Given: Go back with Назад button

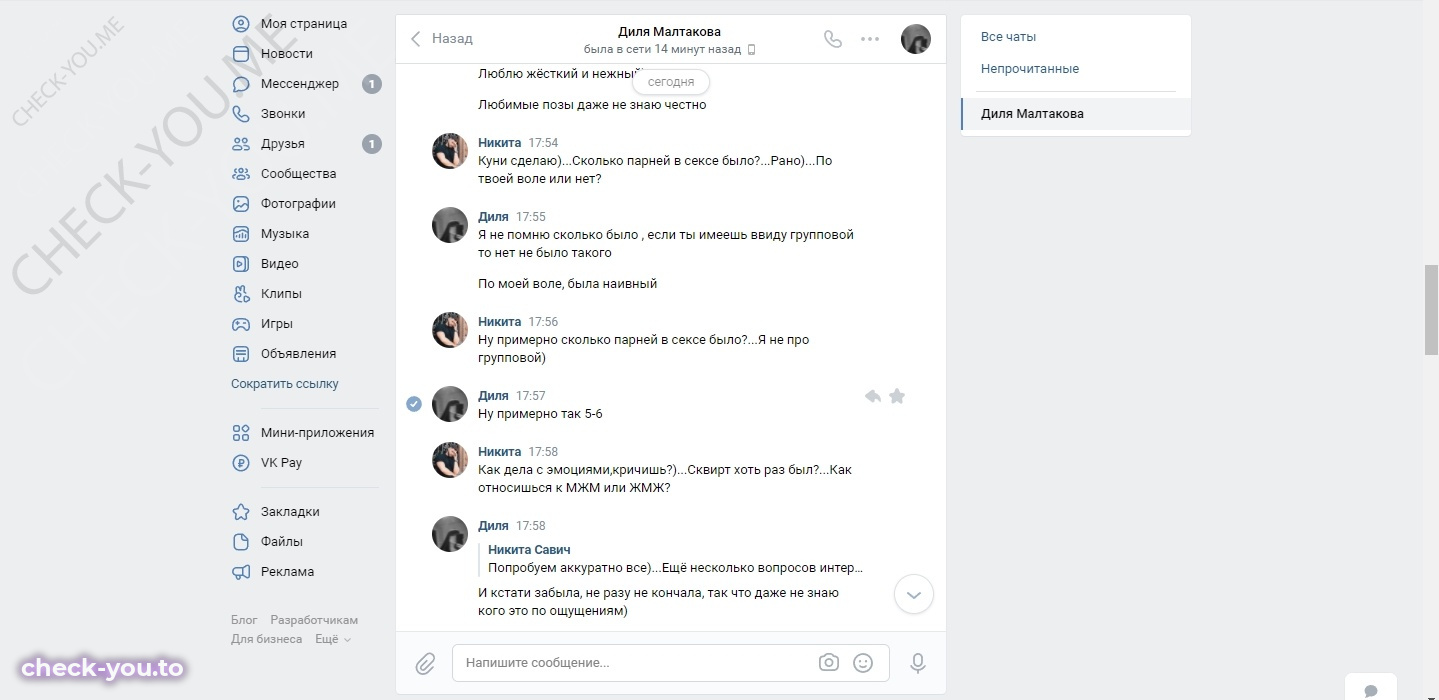Looking at the screenshot, I should pos(441,39).
